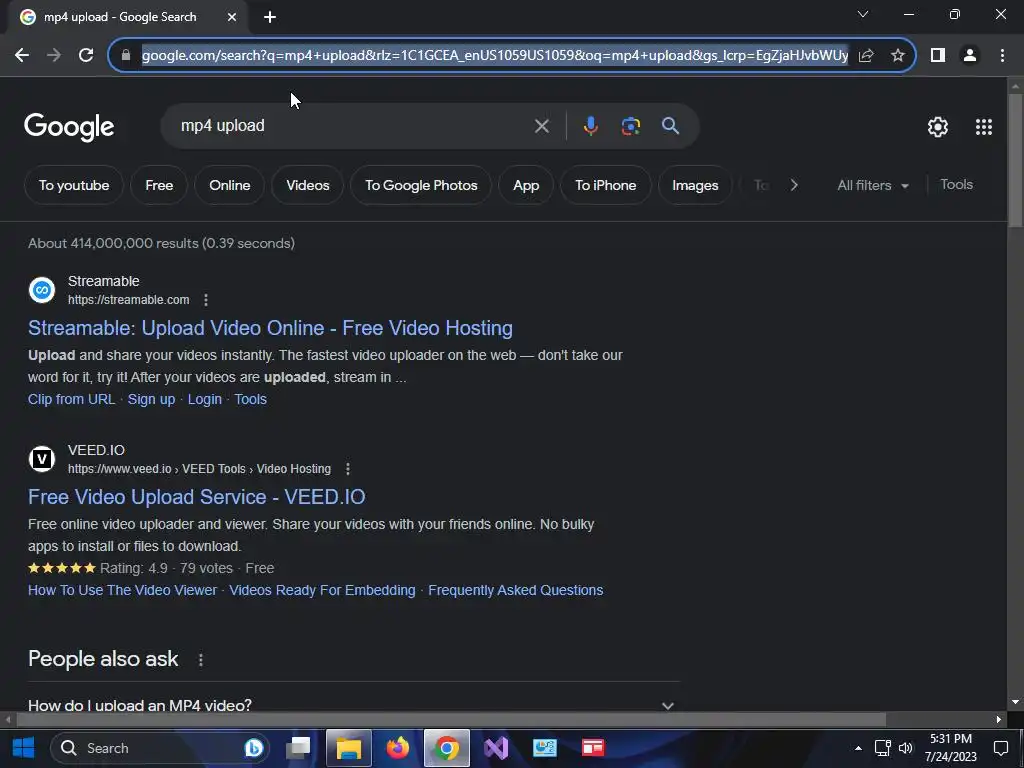Open the notification center
This screenshot has width=1024, height=768.
[x=1000, y=748]
